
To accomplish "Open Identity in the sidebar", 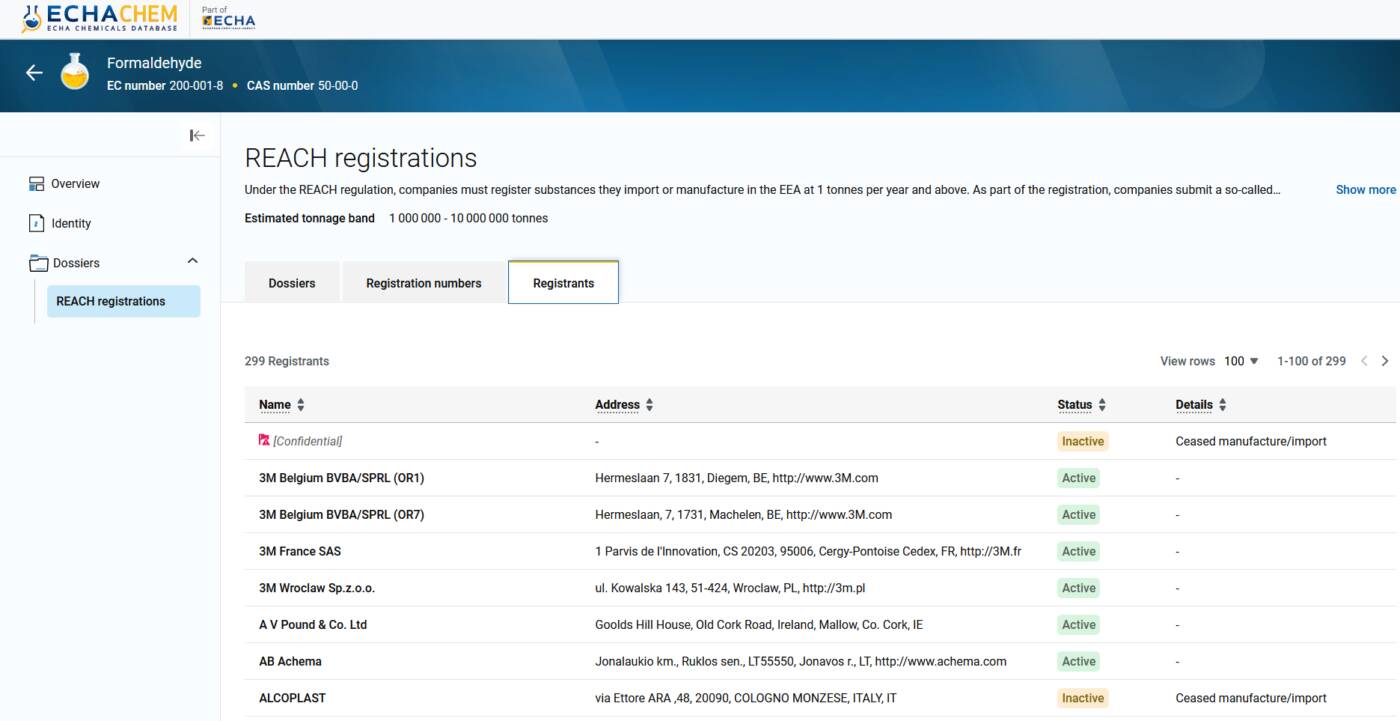I will pyautogui.click(x=71, y=224).
